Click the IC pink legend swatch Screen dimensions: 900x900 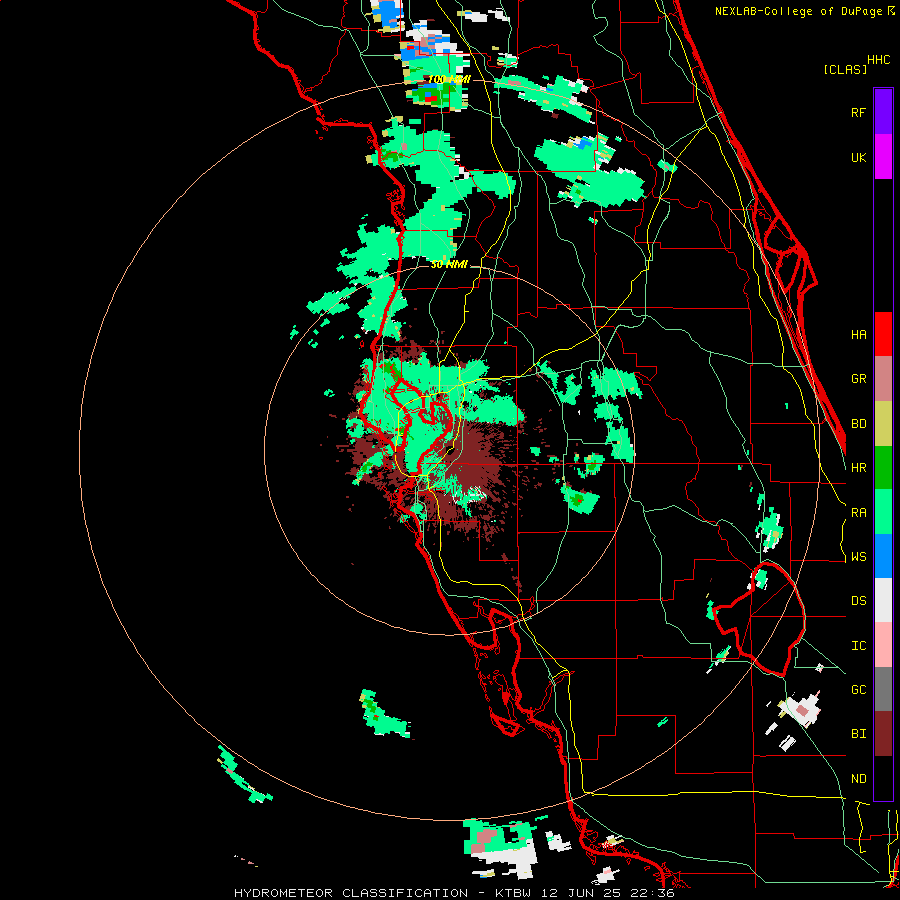(x=883, y=645)
